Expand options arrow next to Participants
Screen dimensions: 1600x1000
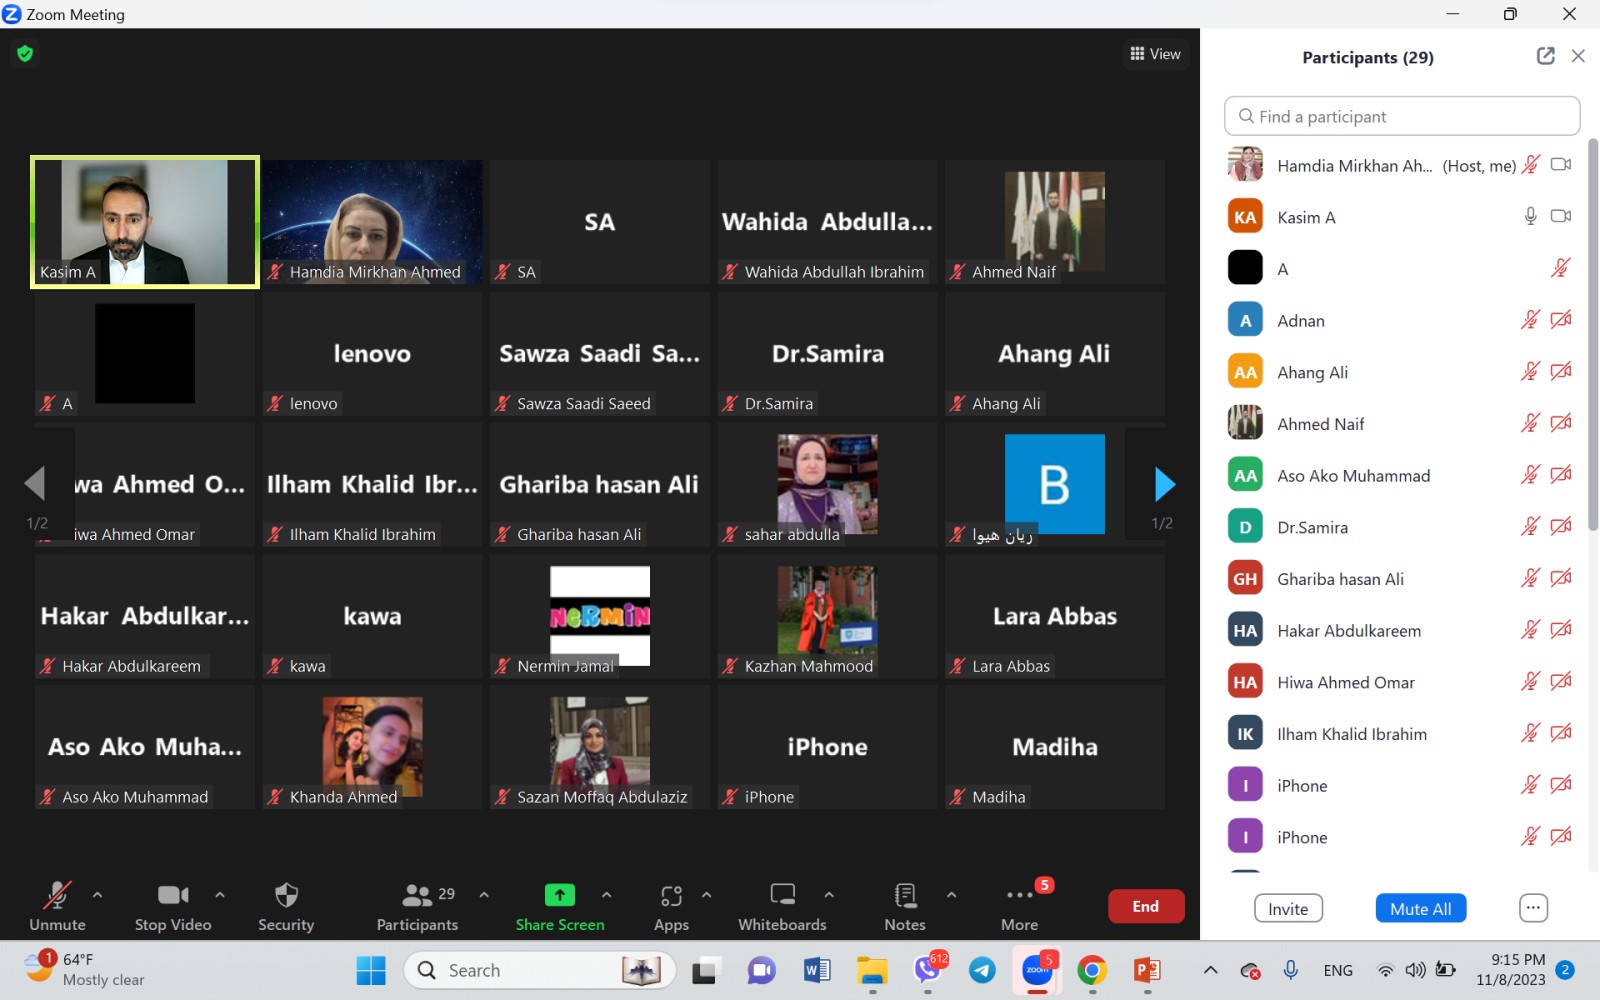pos(484,895)
